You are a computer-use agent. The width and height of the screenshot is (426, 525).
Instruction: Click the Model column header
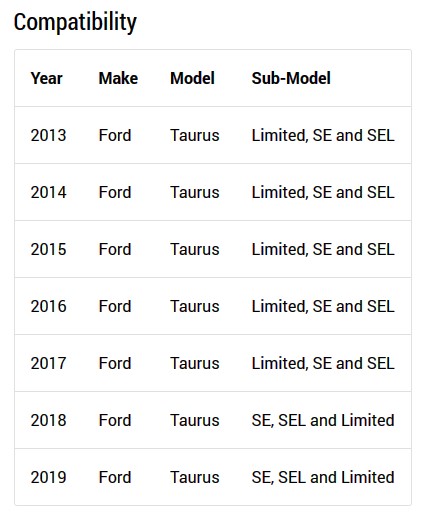tap(192, 78)
